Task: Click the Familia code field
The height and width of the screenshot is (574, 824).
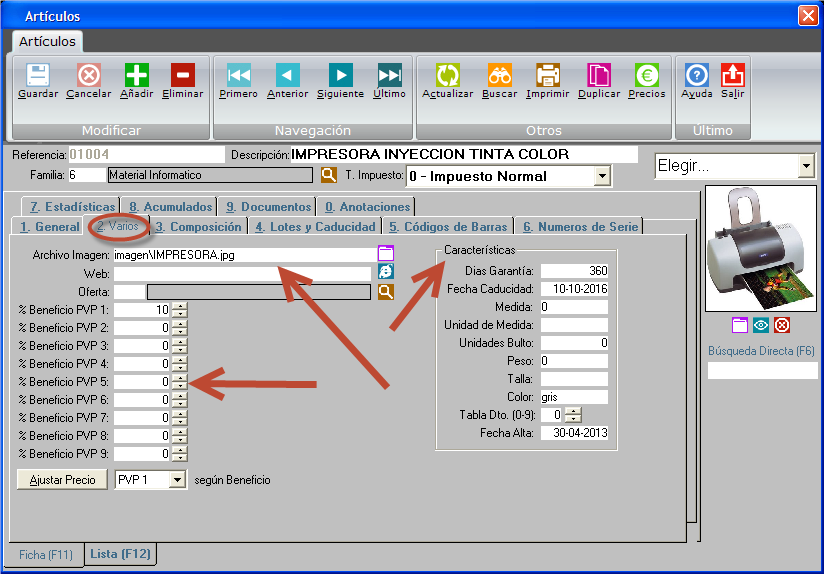Action: click(x=87, y=175)
